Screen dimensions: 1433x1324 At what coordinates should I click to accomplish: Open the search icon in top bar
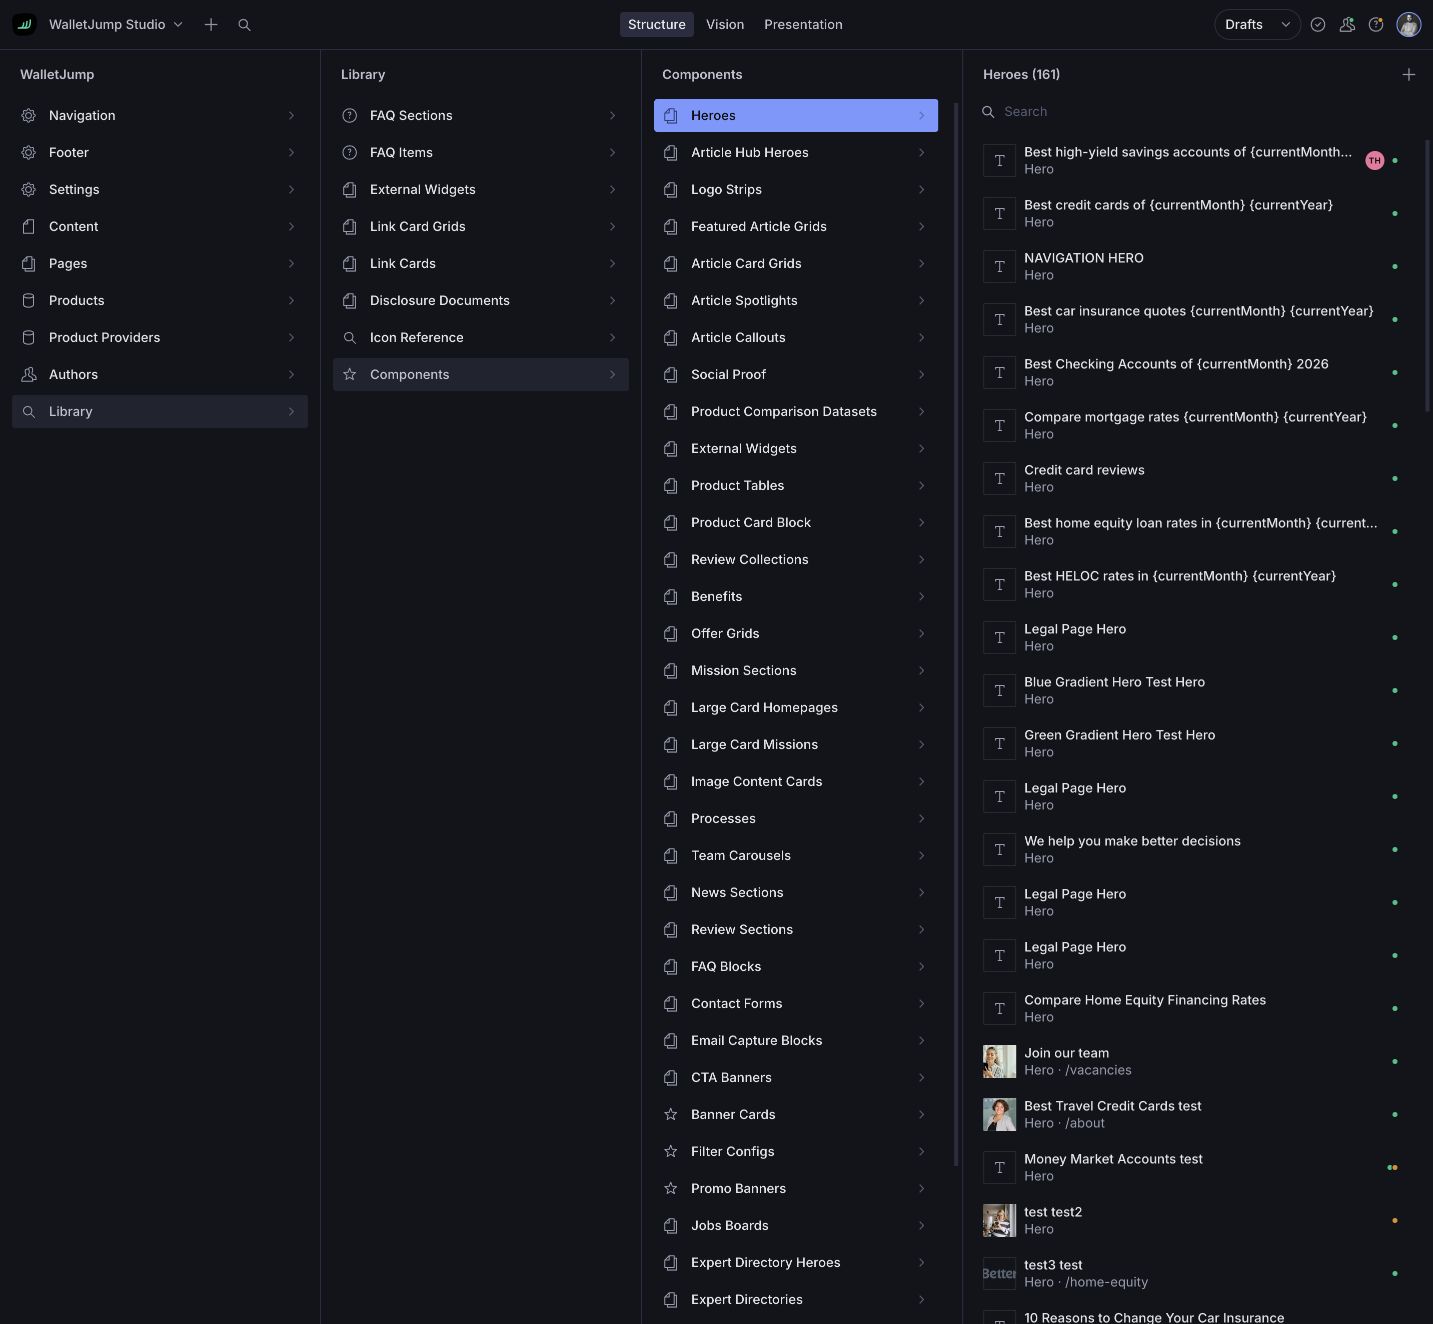pos(244,24)
